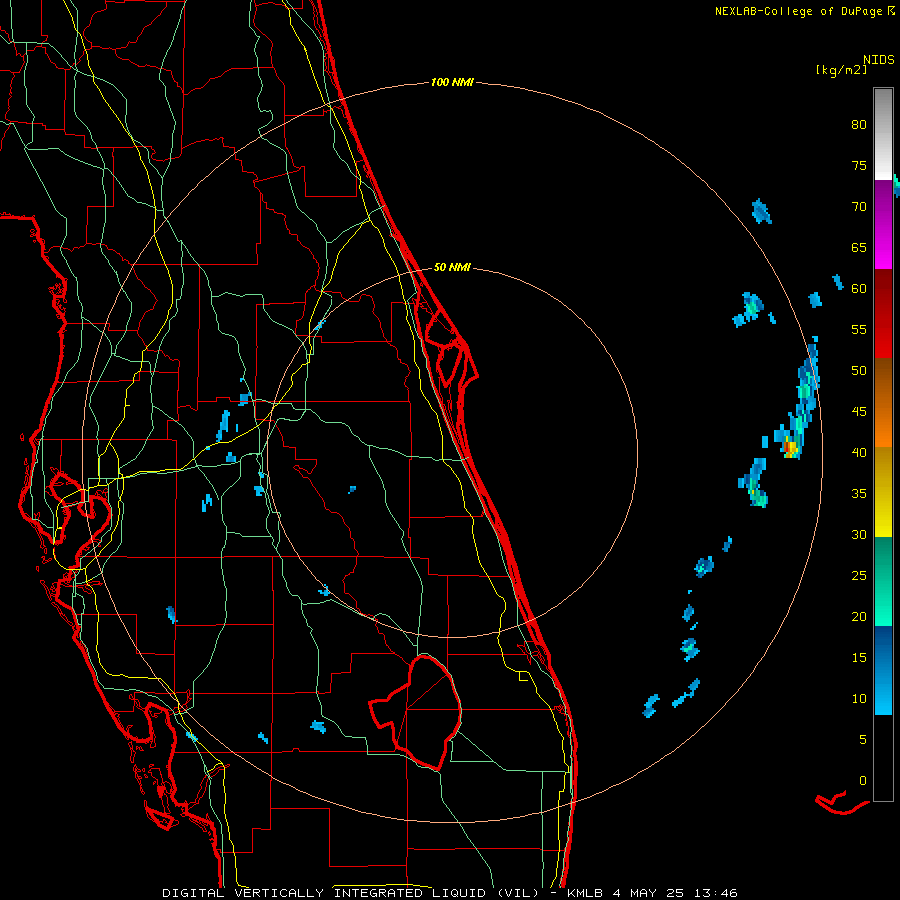This screenshot has width=900, height=900.
Task: Click the '55' value on the color scale
Action: (x=859, y=329)
